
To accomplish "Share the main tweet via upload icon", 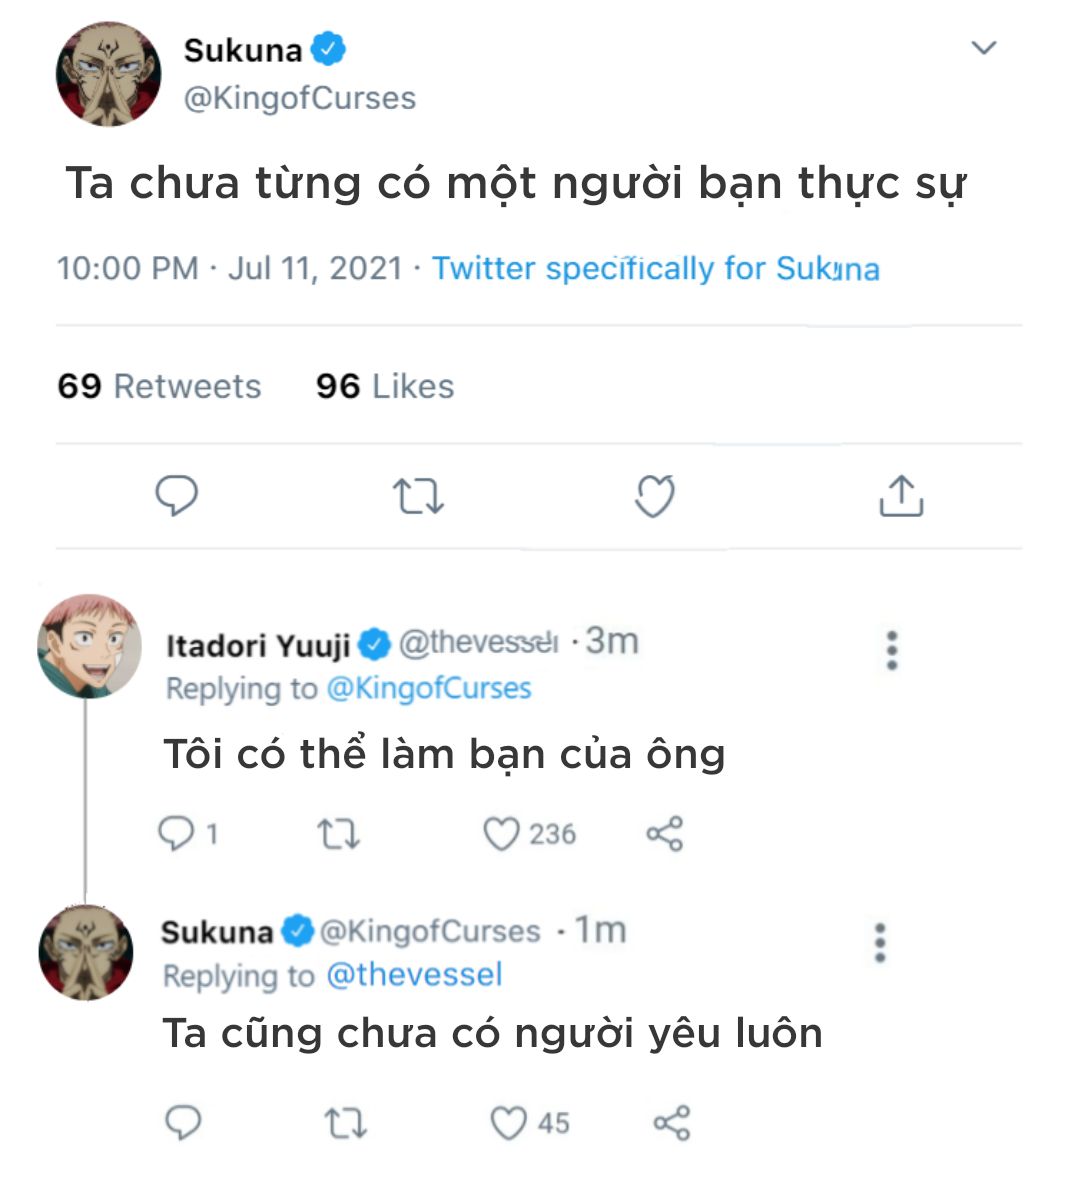I will click(x=901, y=496).
